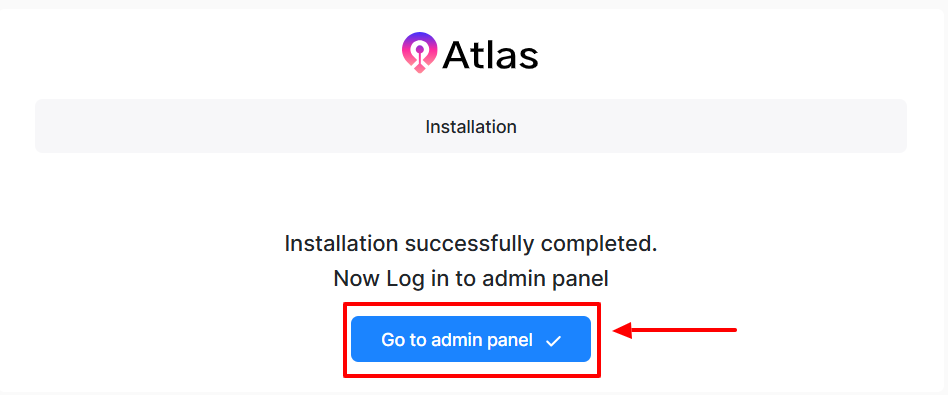Click the purple circle inside the Atlas logo

[419, 48]
